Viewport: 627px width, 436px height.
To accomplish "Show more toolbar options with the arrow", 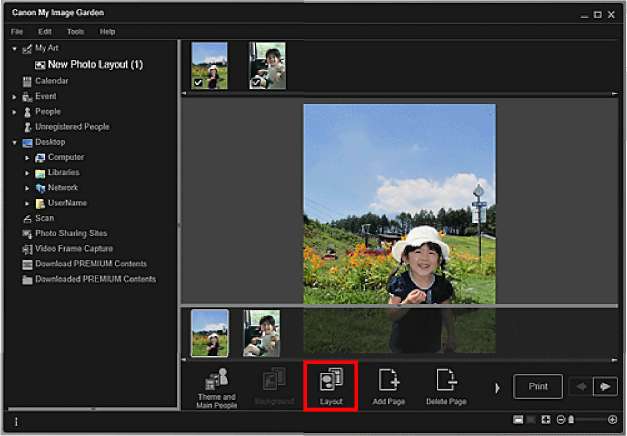I will (497, 386).
